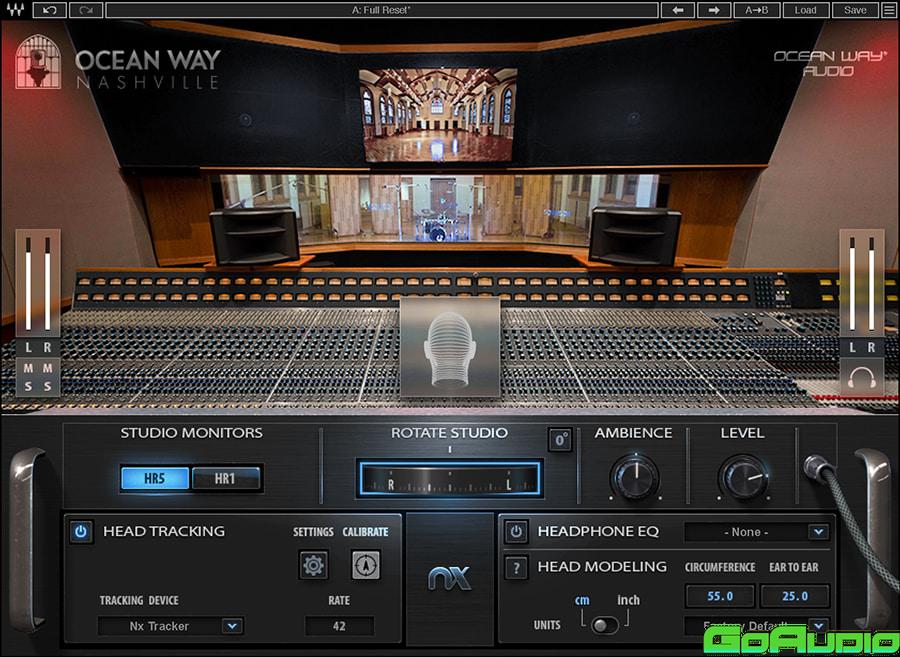Click the Ocean Way Audio logo
The height and width of the screenshot is (657, 900).
pyautogui.click(x=831, y=63)
